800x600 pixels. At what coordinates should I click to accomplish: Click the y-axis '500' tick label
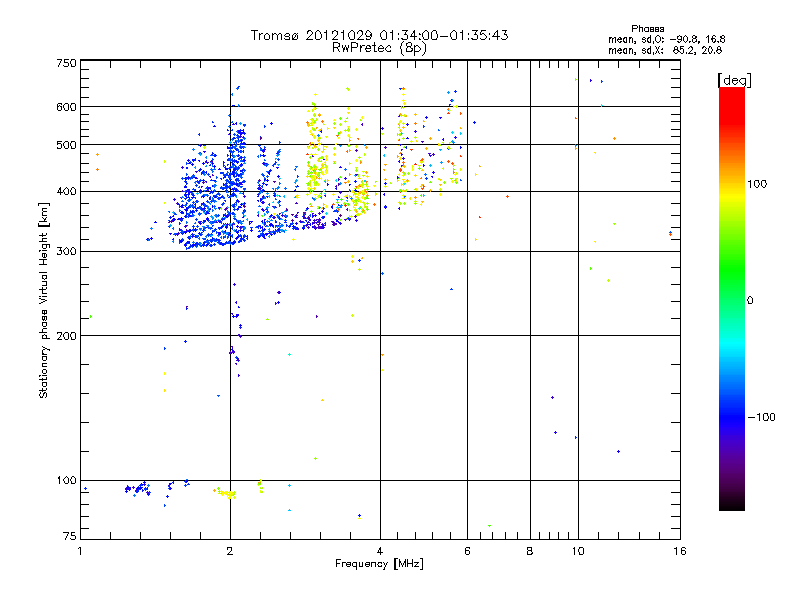pos(67,145)
